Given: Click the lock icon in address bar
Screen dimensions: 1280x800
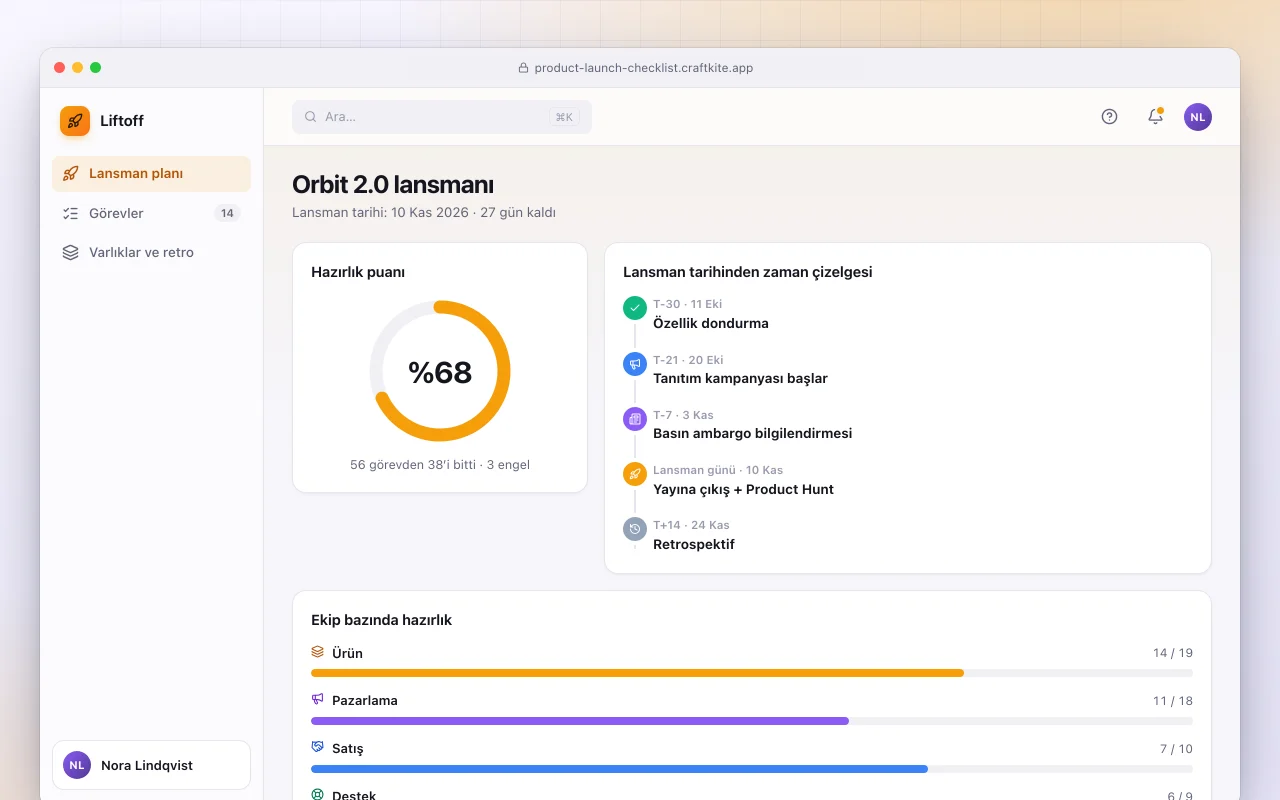Looking at the screenshot, I should [x=523, y=68].
